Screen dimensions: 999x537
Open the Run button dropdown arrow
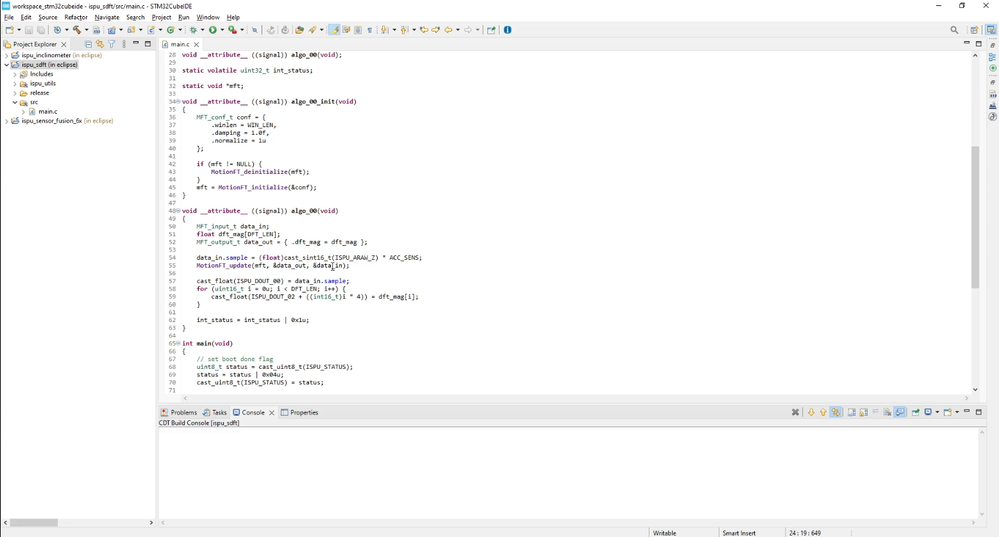point(222,30)
